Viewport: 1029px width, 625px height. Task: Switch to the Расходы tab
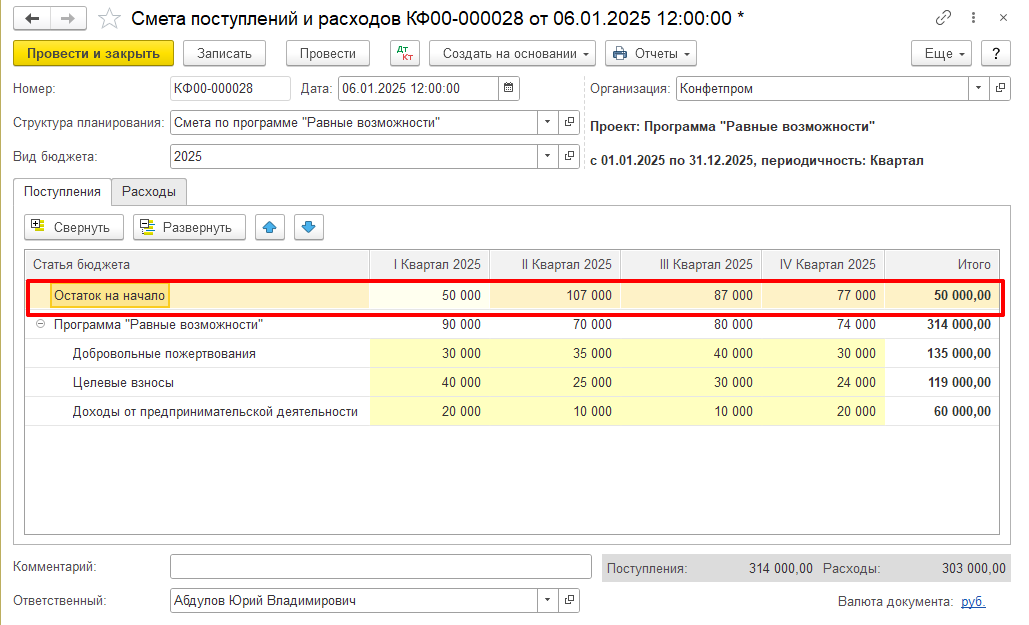(149, 191)
